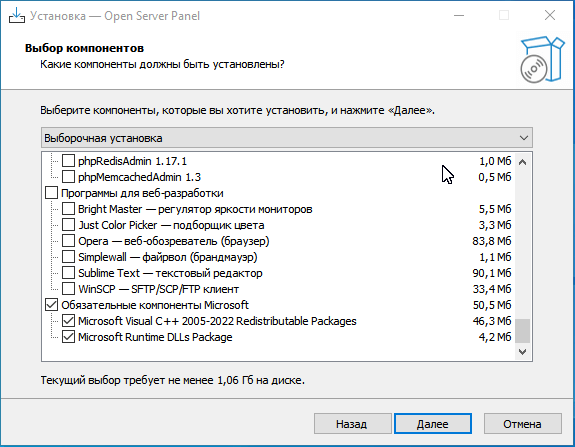Click scrollbar down arrow in component list
The image size is (575, 447).
coord(523,352)
